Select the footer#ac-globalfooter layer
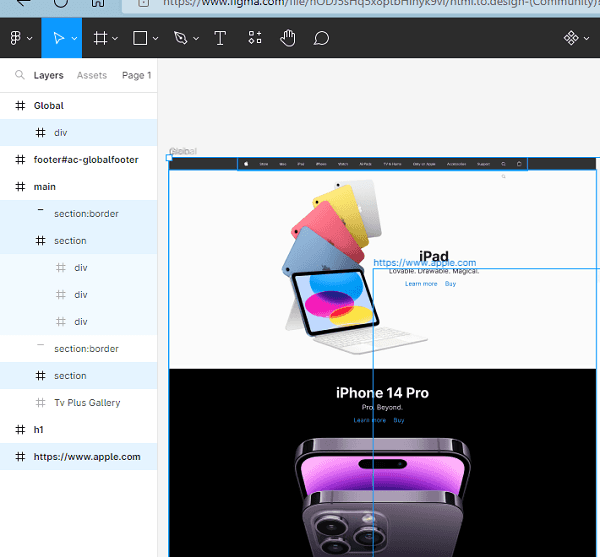The width and height of the screenshot is (600, 557). (86, 160)
